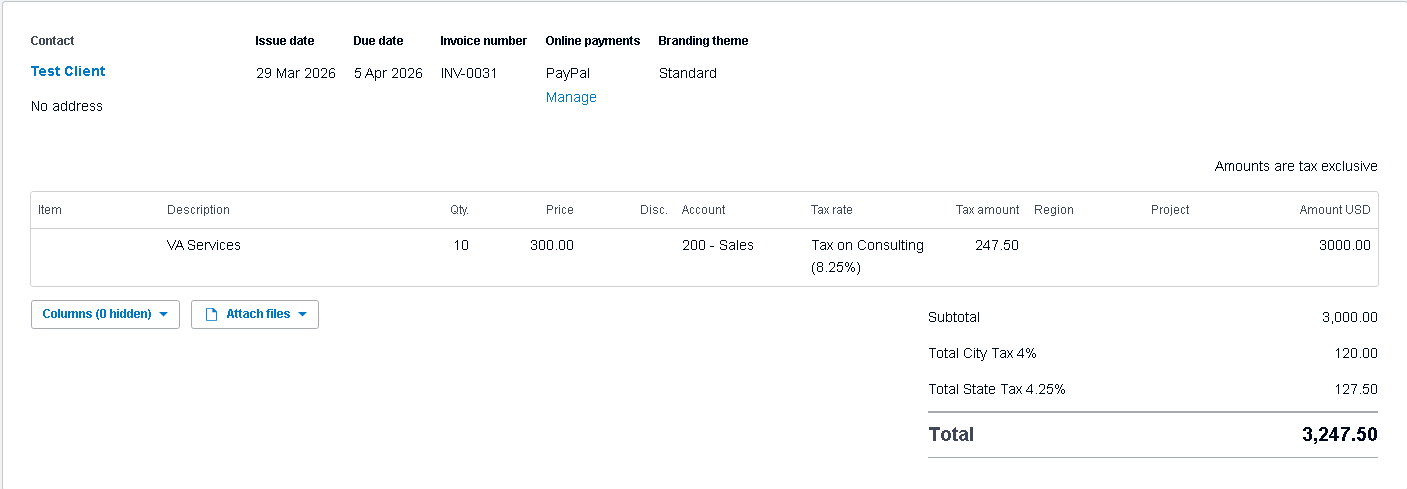Click the Region column header

pos(1054,210)
